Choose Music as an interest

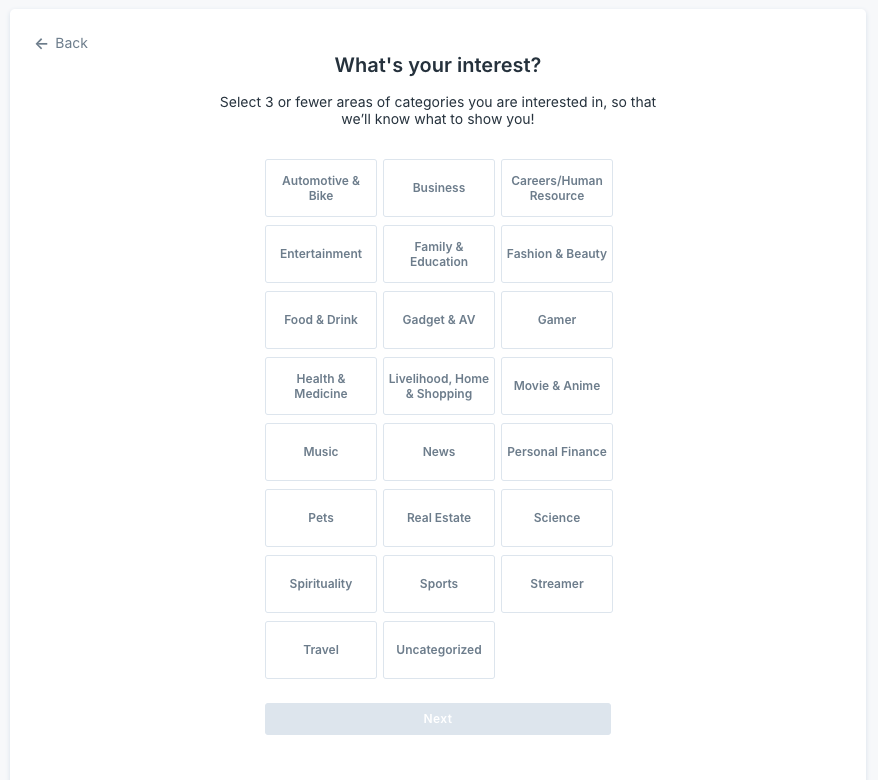[321, 452]
